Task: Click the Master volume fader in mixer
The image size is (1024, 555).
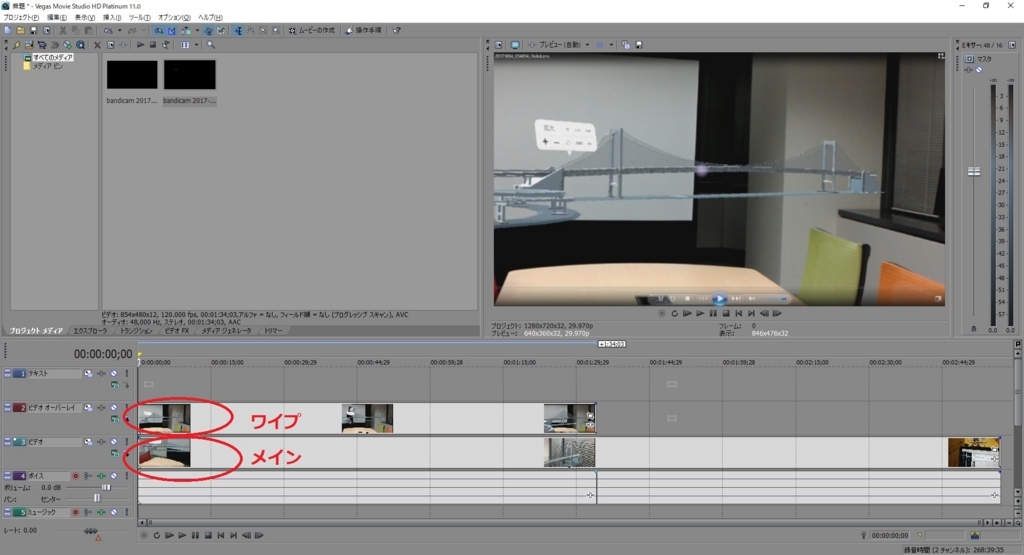Action: click(x=974, y=171)
